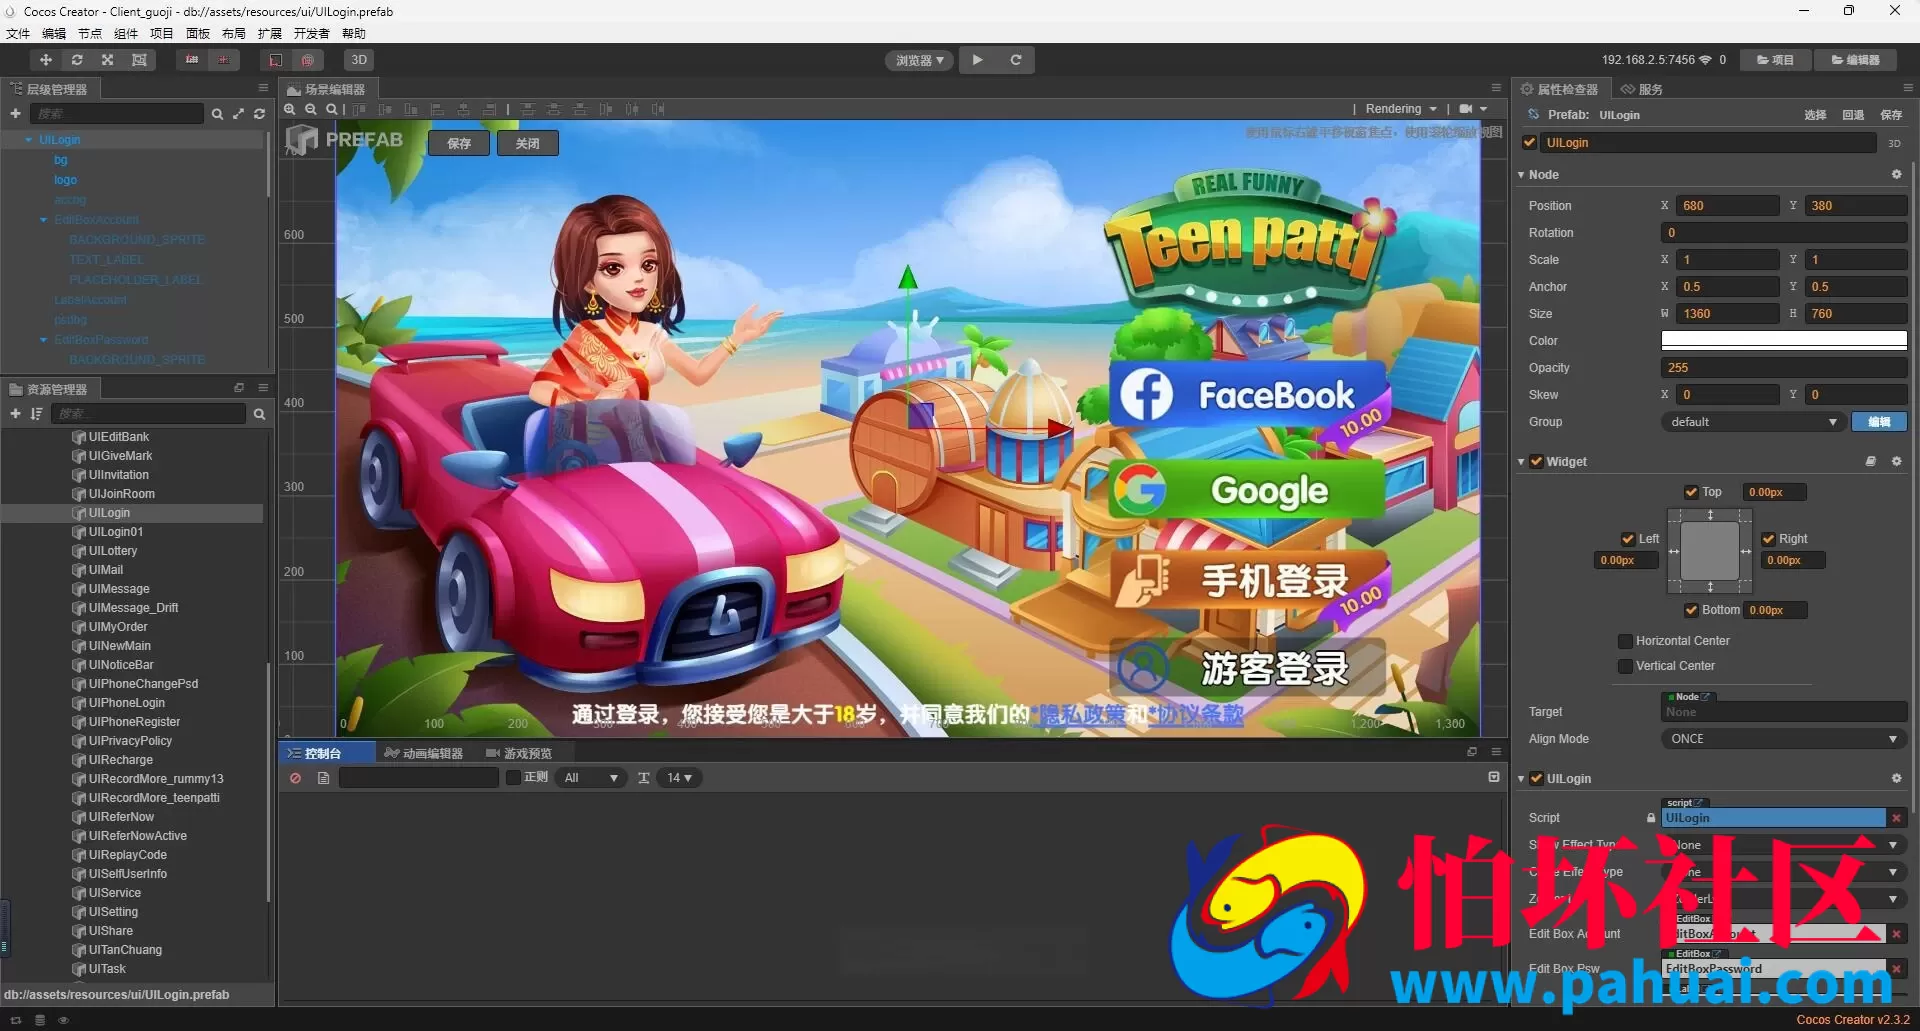Refresh the hierarchy panel
Viewport: 1920px width, 1031px height.
[259, 114]
